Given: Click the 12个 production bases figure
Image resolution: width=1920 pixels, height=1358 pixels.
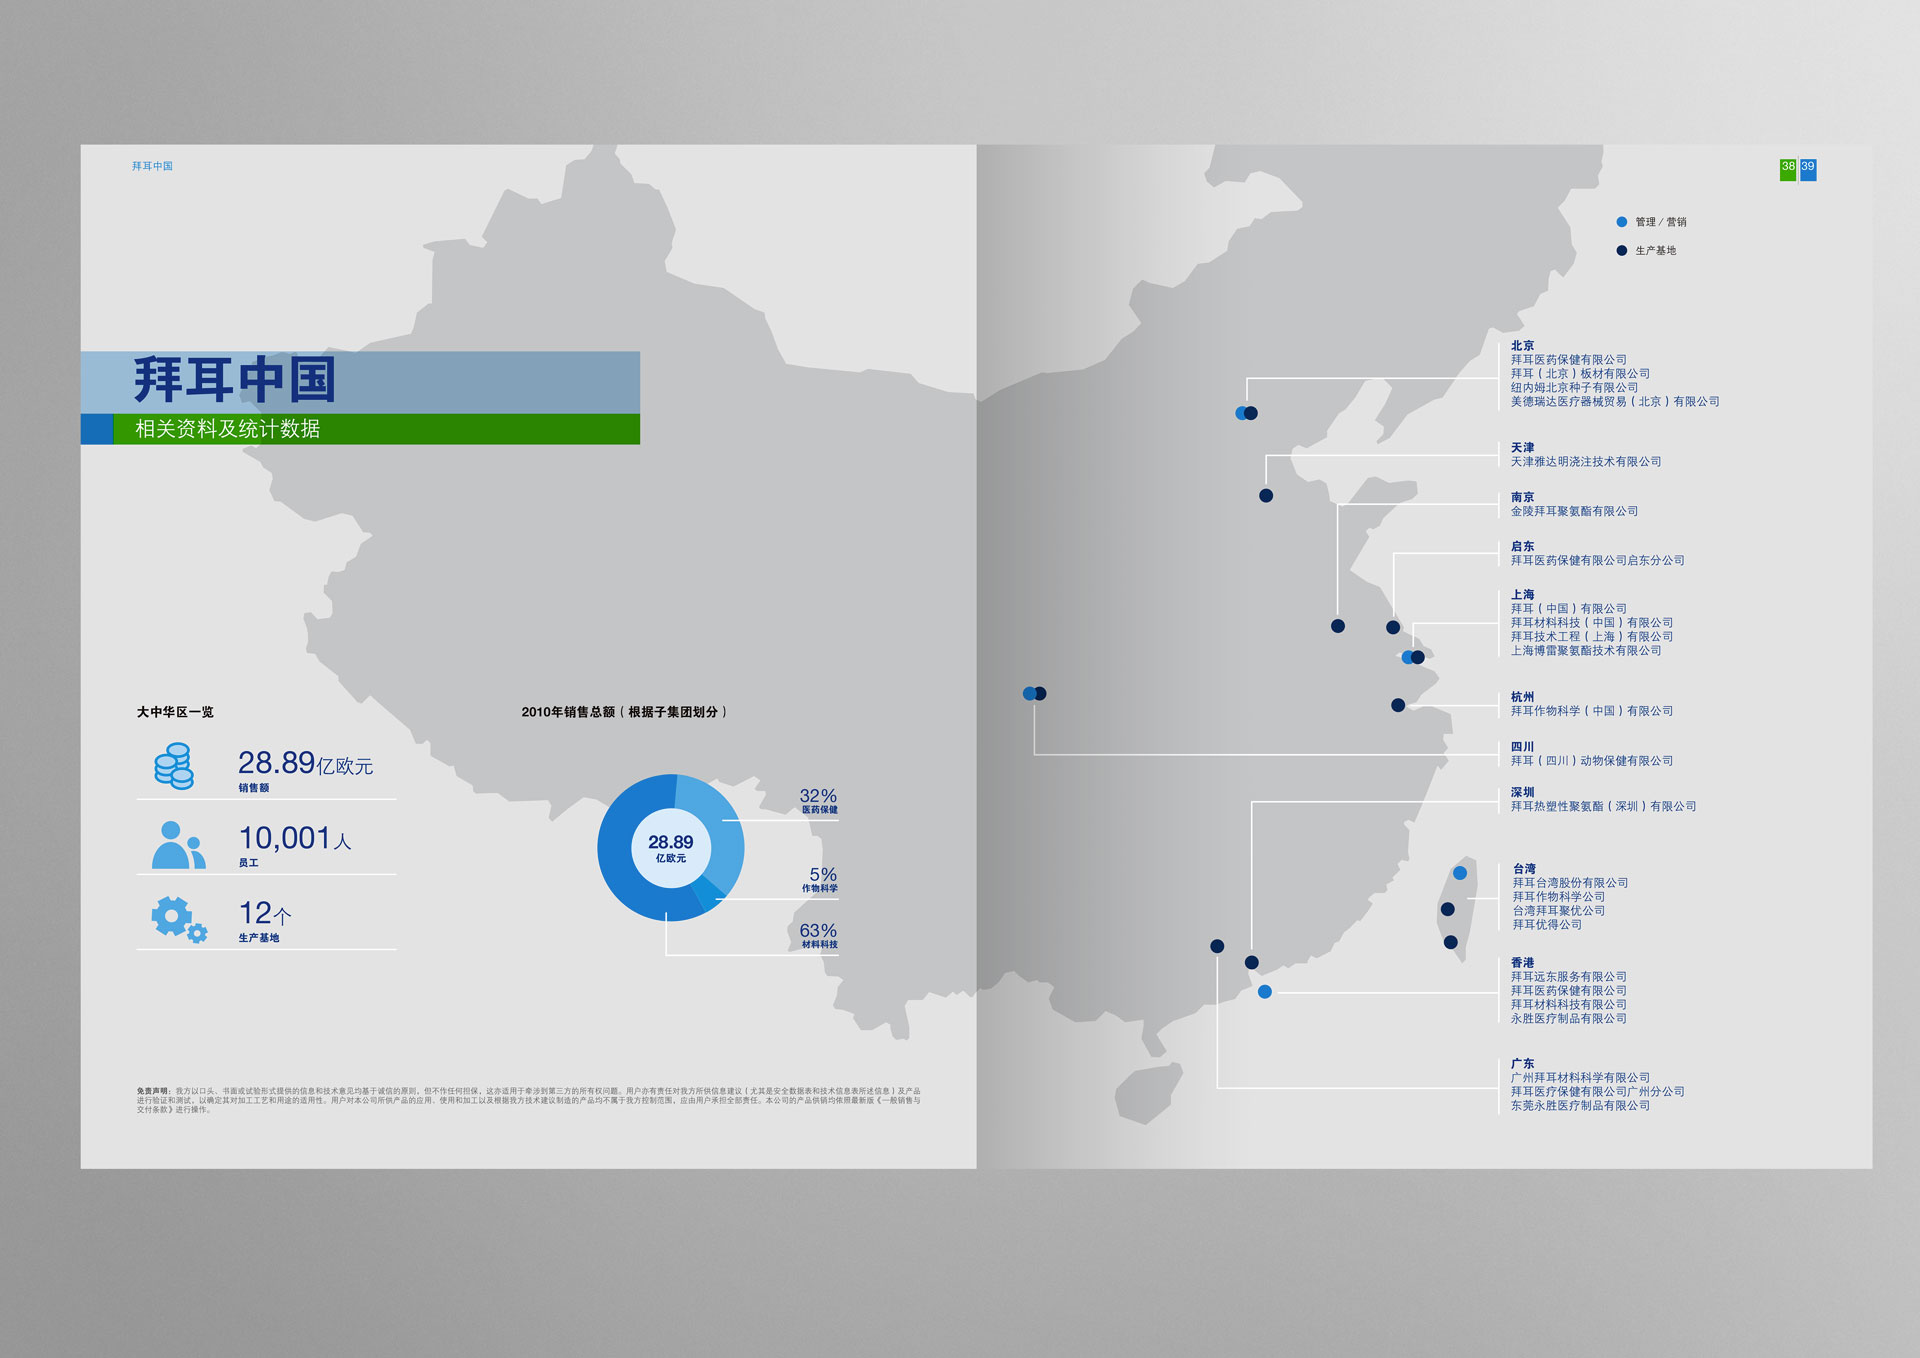Looking at the screenshot, I should (265, 913).
